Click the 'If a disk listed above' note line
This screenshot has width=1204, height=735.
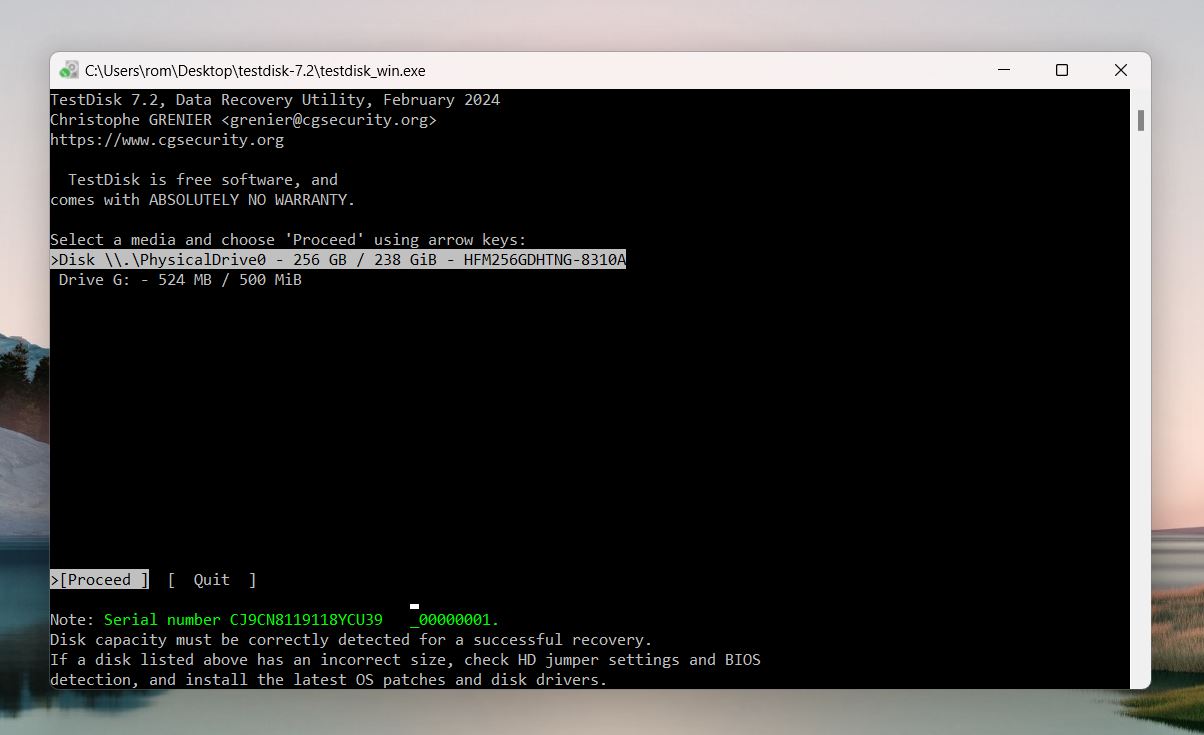click(405, 660)
